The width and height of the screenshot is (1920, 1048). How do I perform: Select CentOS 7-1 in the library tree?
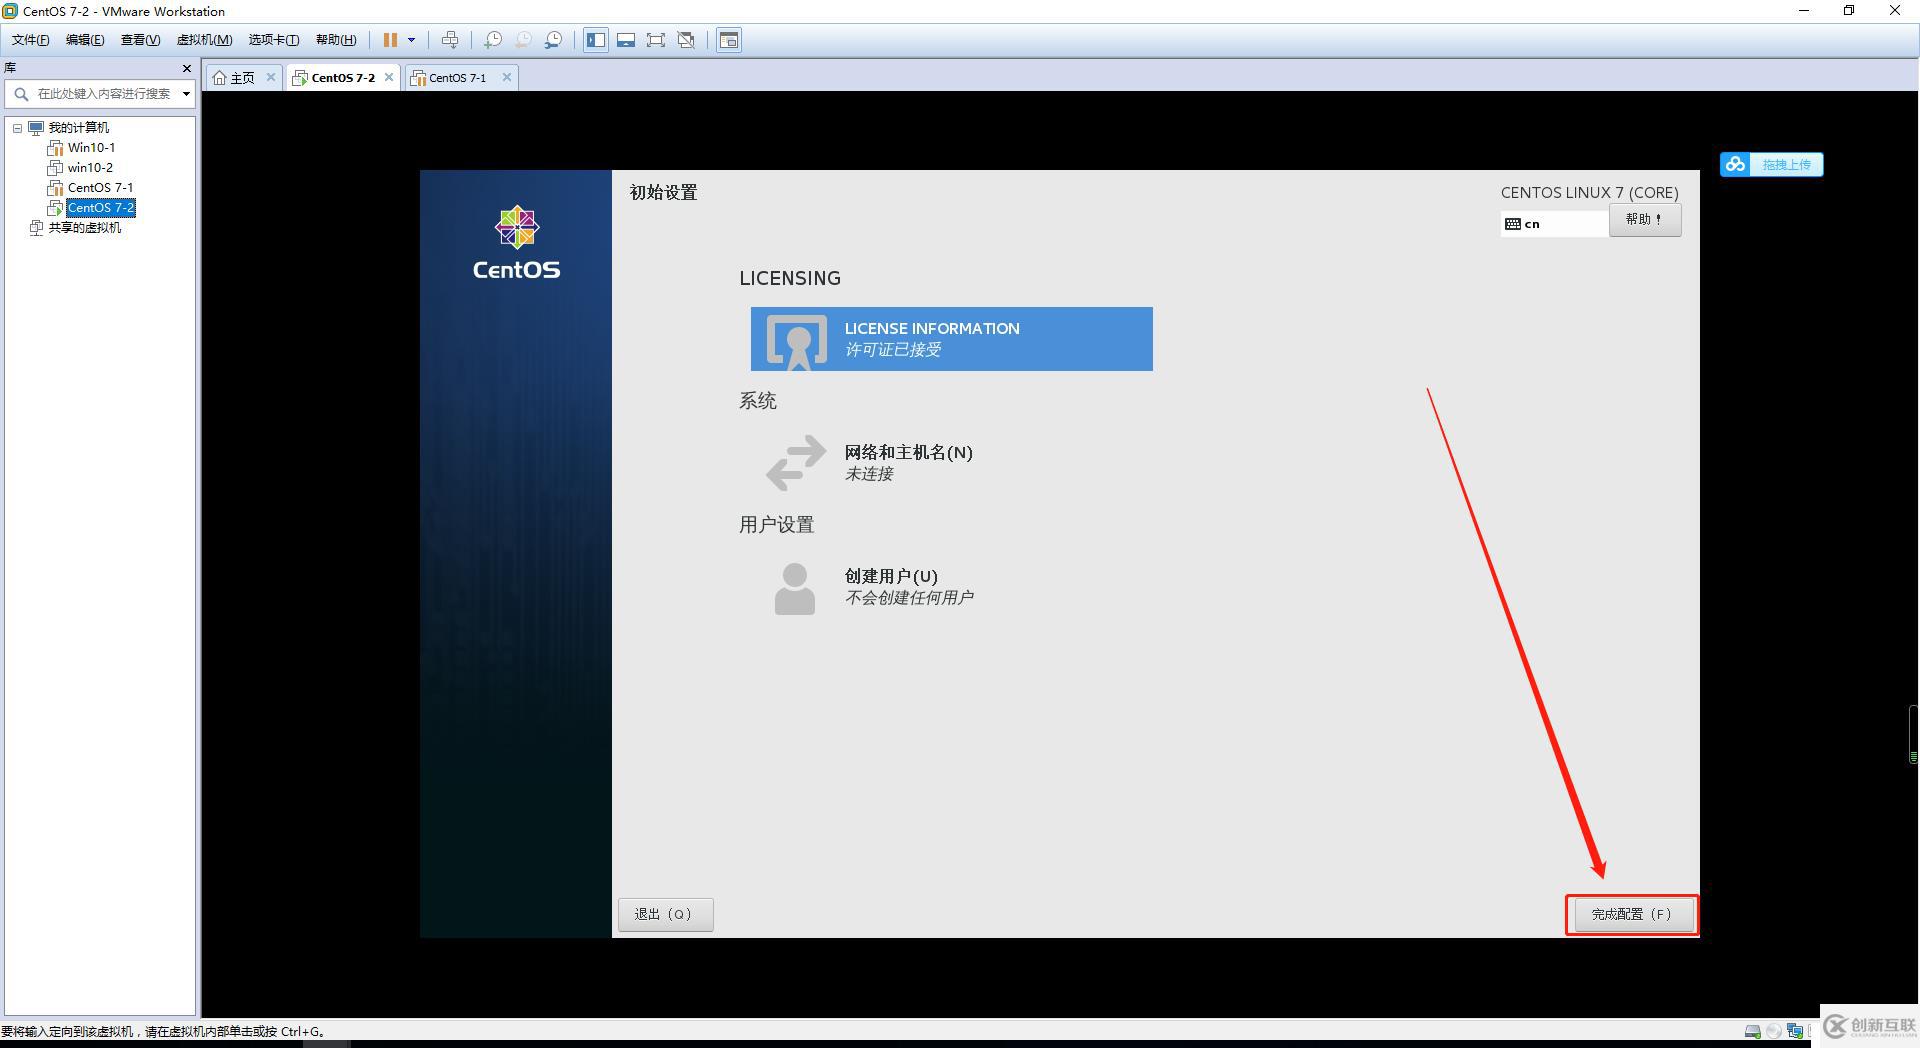click(100, 188)
